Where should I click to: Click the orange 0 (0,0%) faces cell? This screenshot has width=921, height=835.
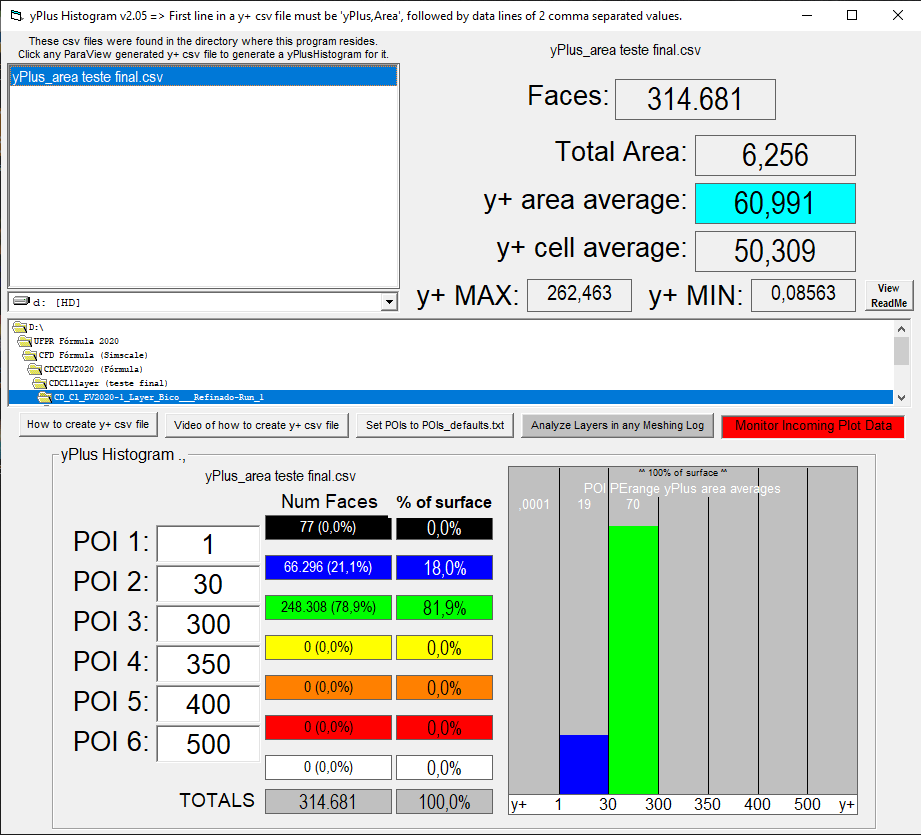[328, 687]
